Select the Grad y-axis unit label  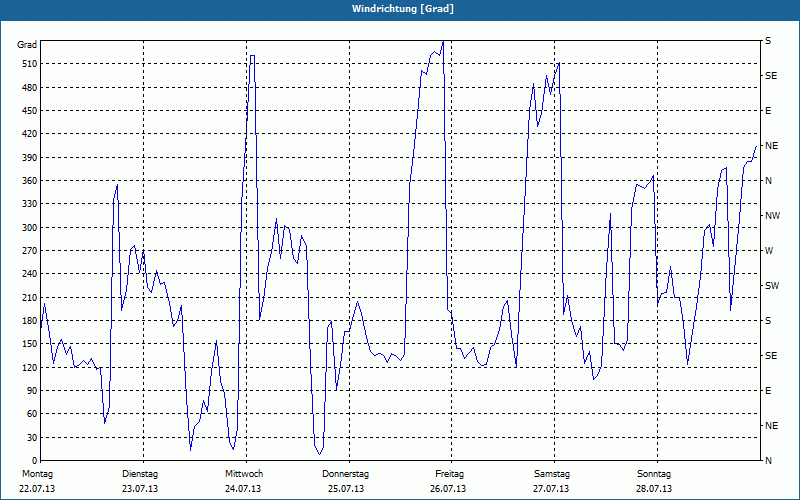pyautogui.click(x=27, y=45)
